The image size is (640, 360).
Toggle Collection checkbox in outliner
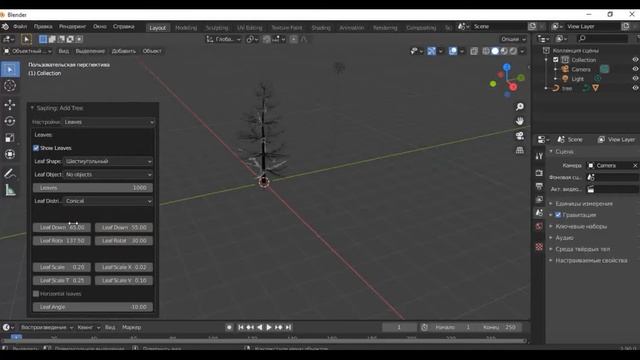pos(556,60)
